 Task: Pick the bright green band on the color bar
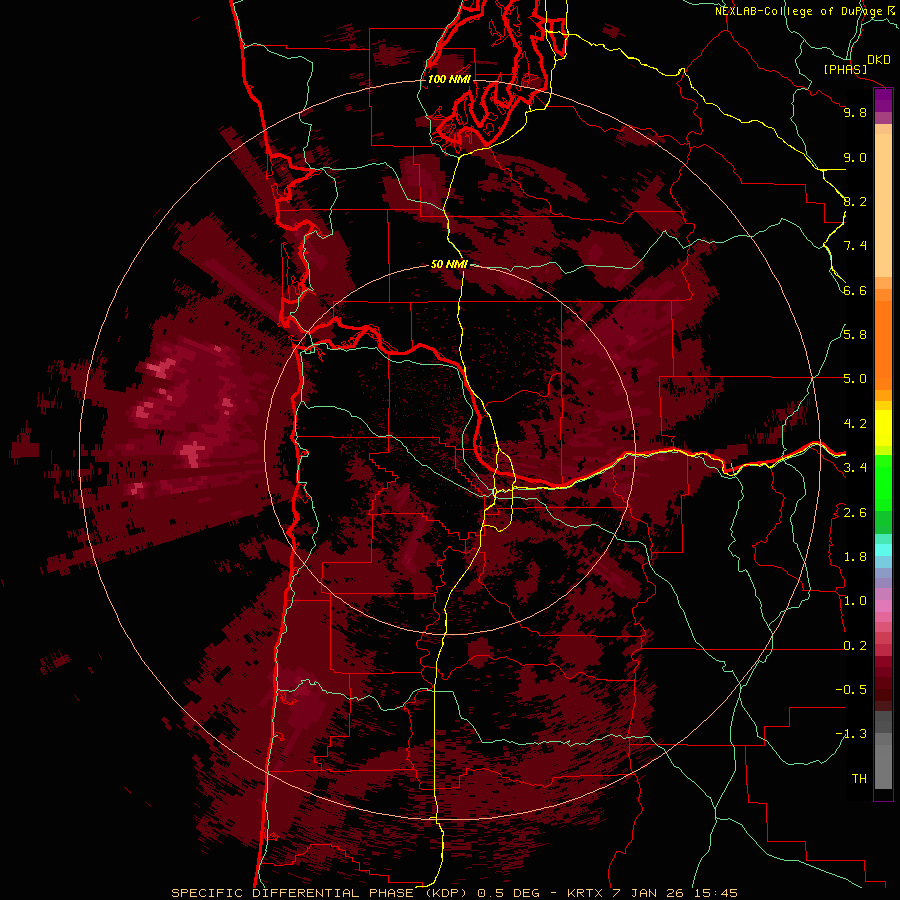[x=883, y=482]
